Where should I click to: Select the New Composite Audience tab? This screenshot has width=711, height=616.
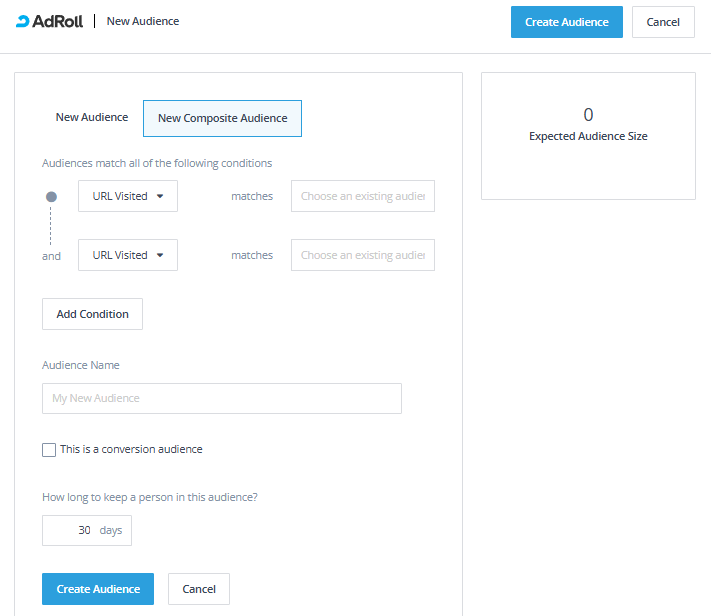(222, 118)
